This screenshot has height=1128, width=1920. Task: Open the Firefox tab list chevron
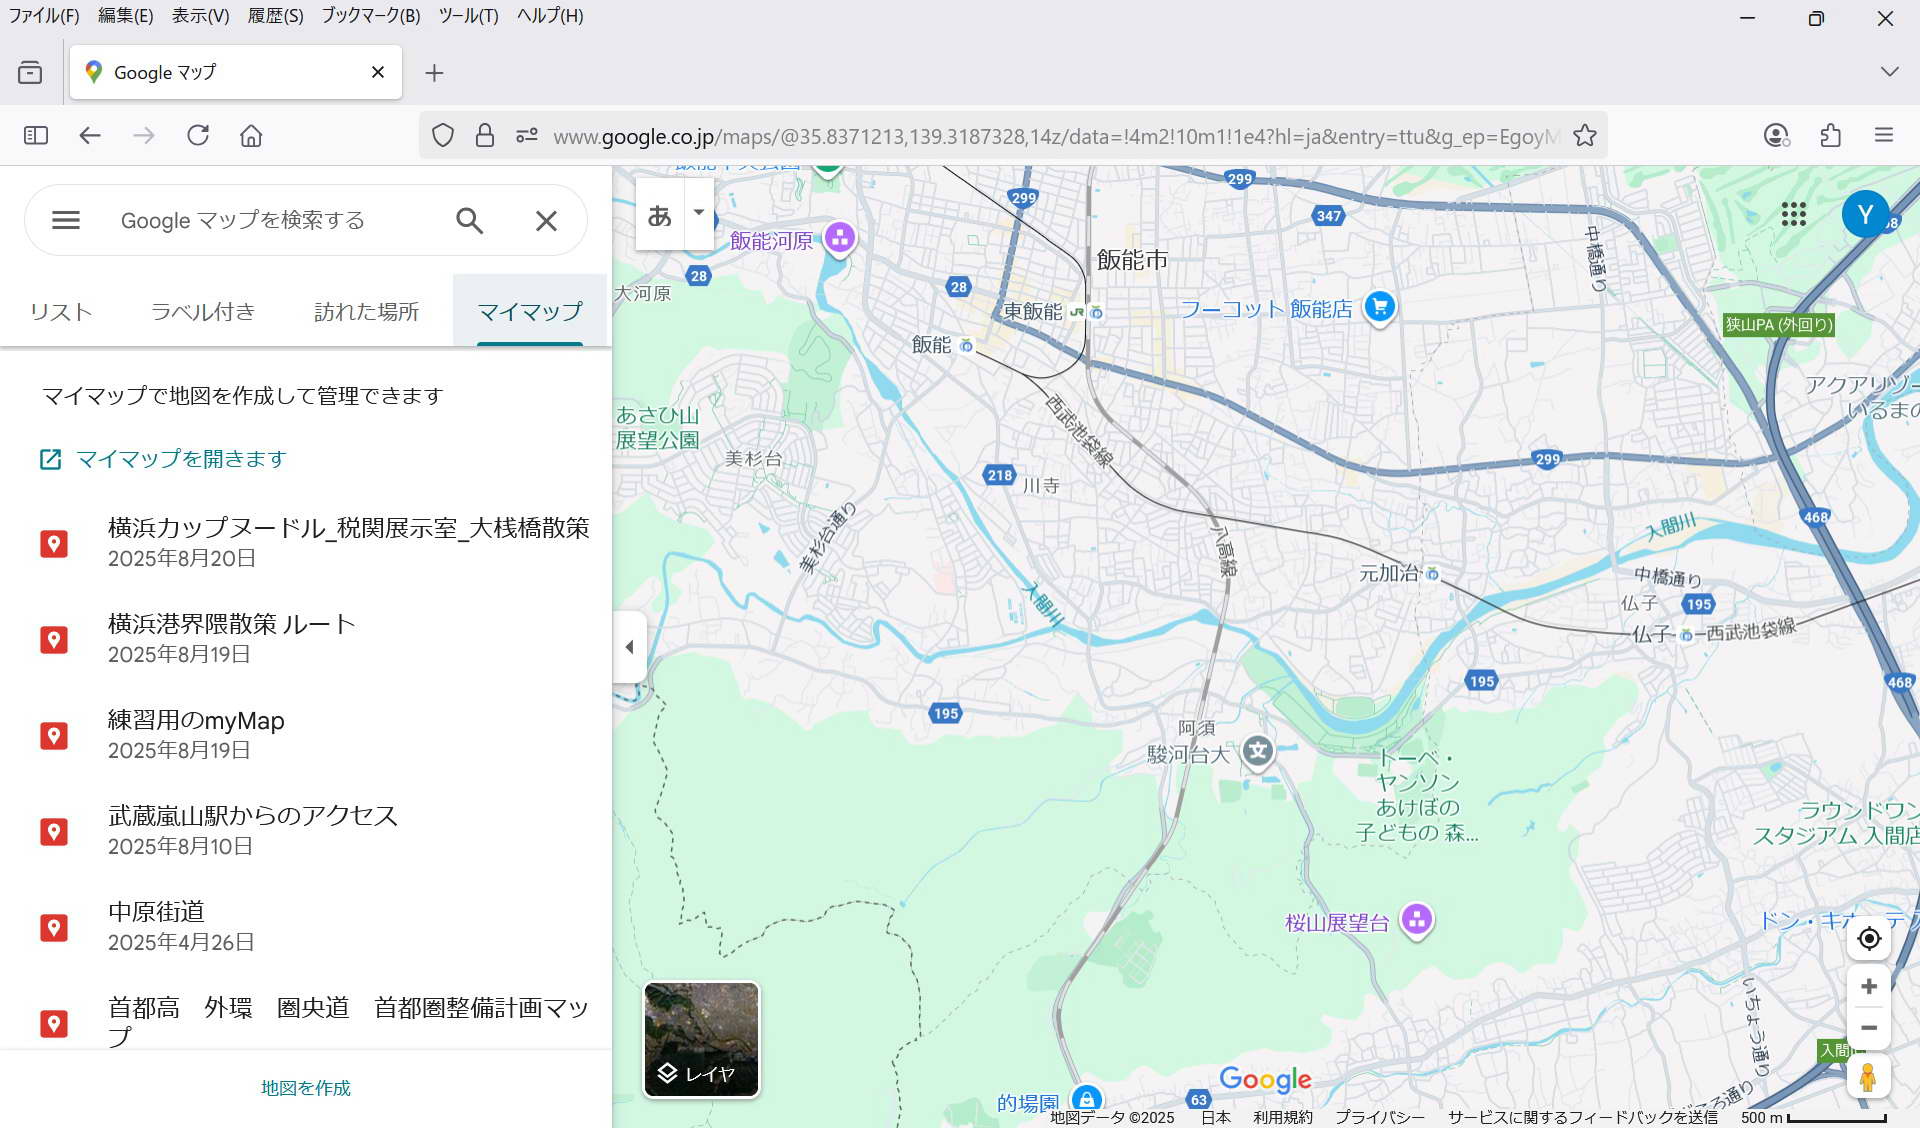[x=1889, y=72]
